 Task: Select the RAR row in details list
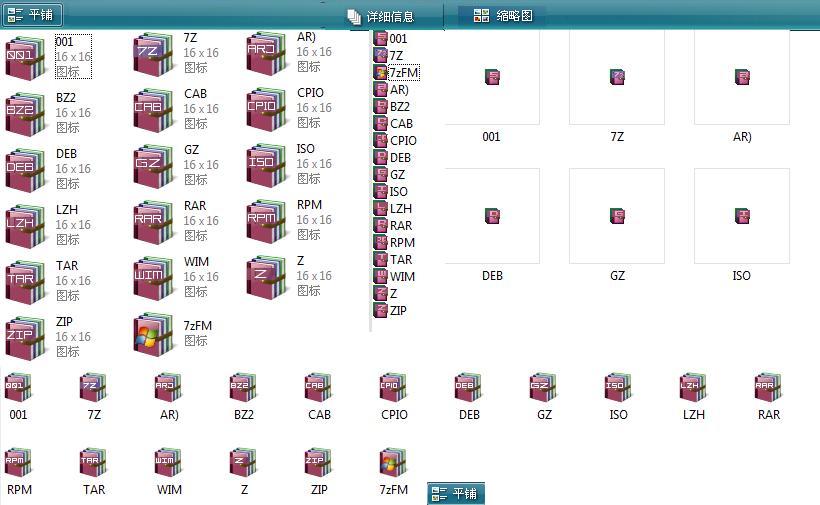[x=393, y=226]
